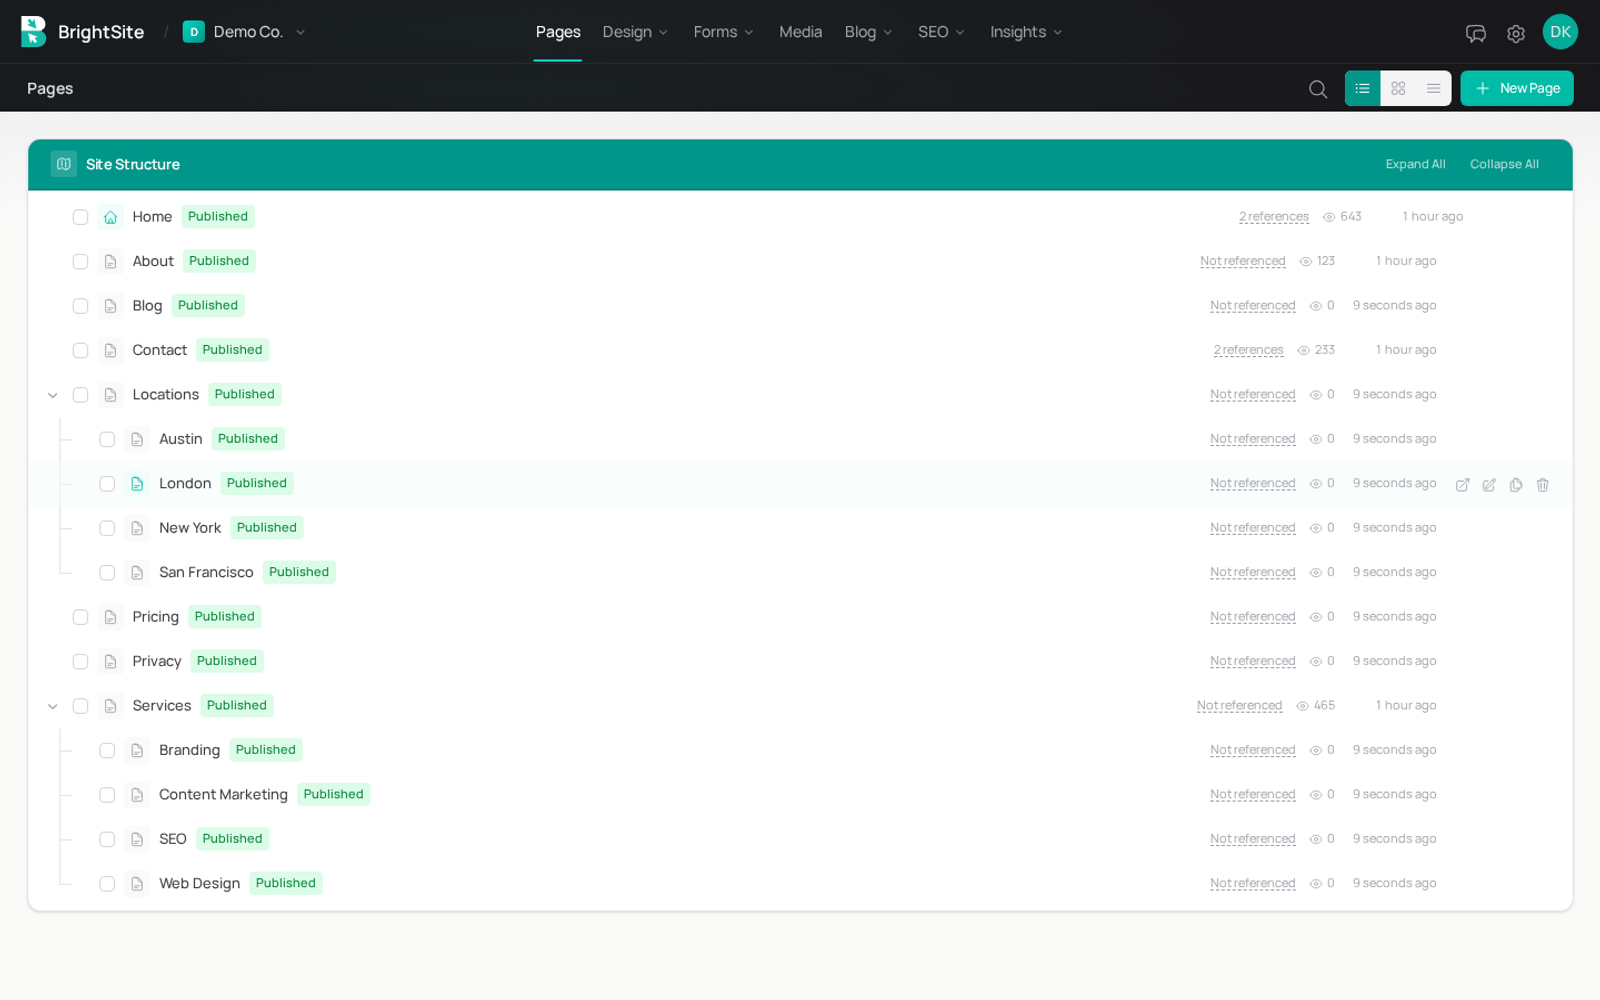Viewport: 1600px width, 1000px height.
Task: Select the Privacy page checkbox
Action: coord(80,662)
